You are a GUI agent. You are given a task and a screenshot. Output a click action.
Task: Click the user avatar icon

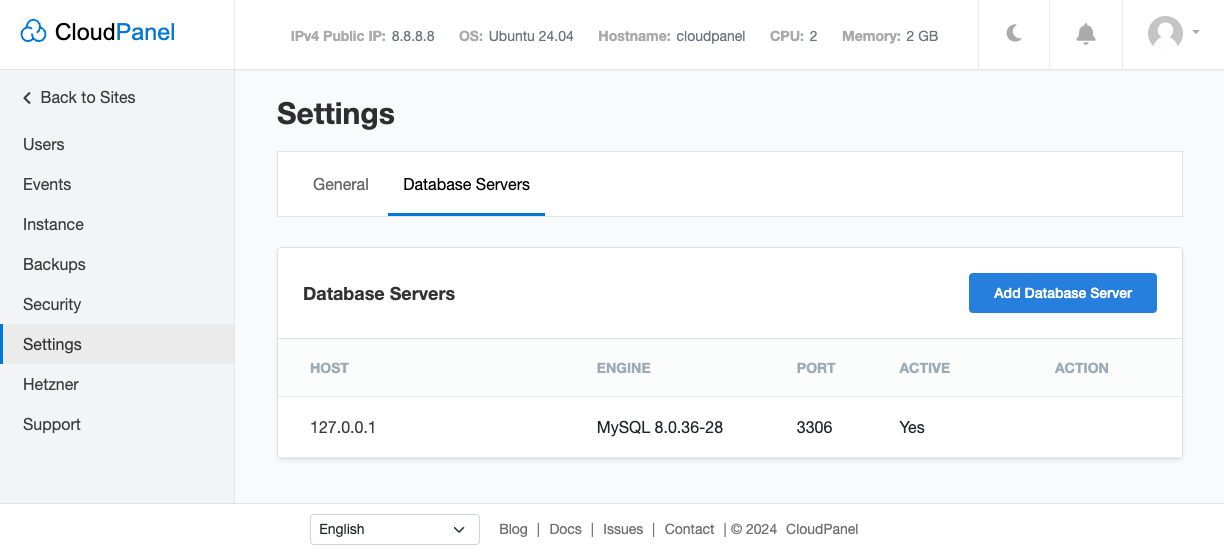(1165, 34)
